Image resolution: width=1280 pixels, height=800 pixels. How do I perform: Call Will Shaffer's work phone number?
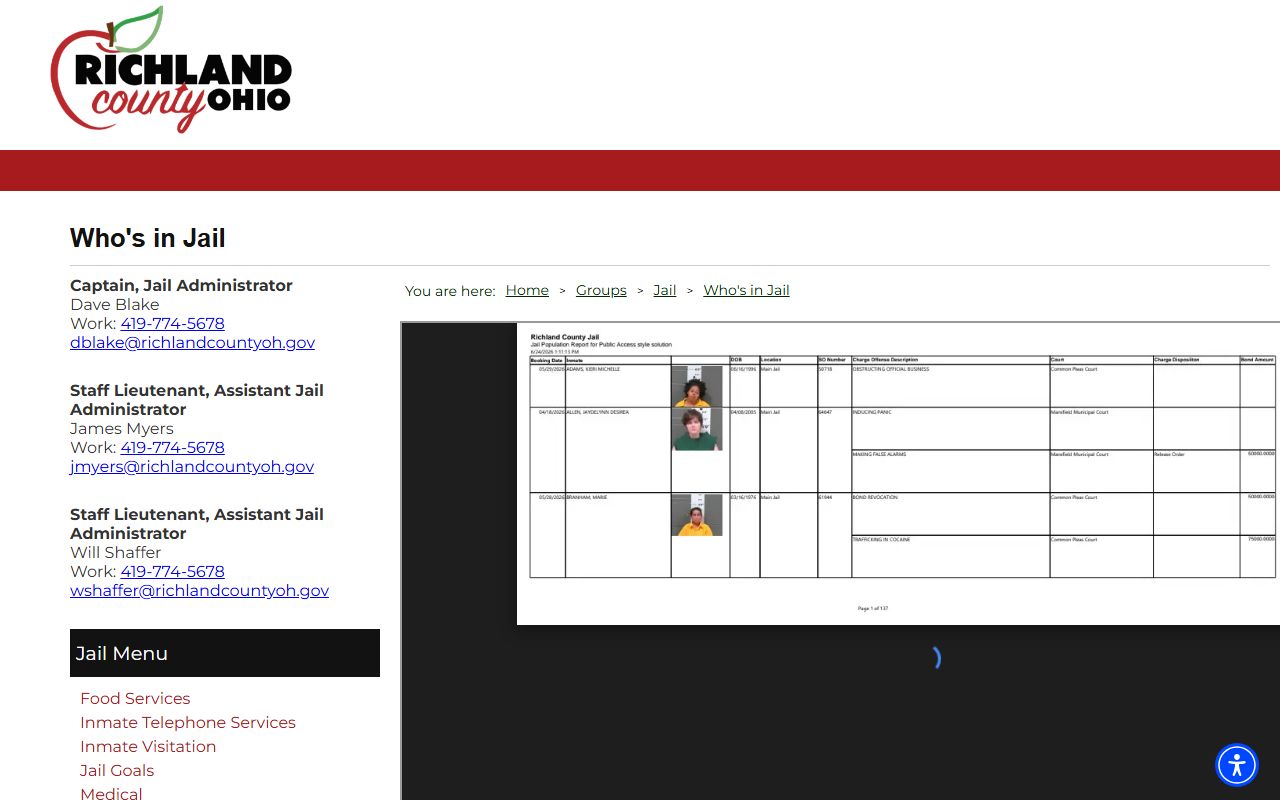click(172, 571)
